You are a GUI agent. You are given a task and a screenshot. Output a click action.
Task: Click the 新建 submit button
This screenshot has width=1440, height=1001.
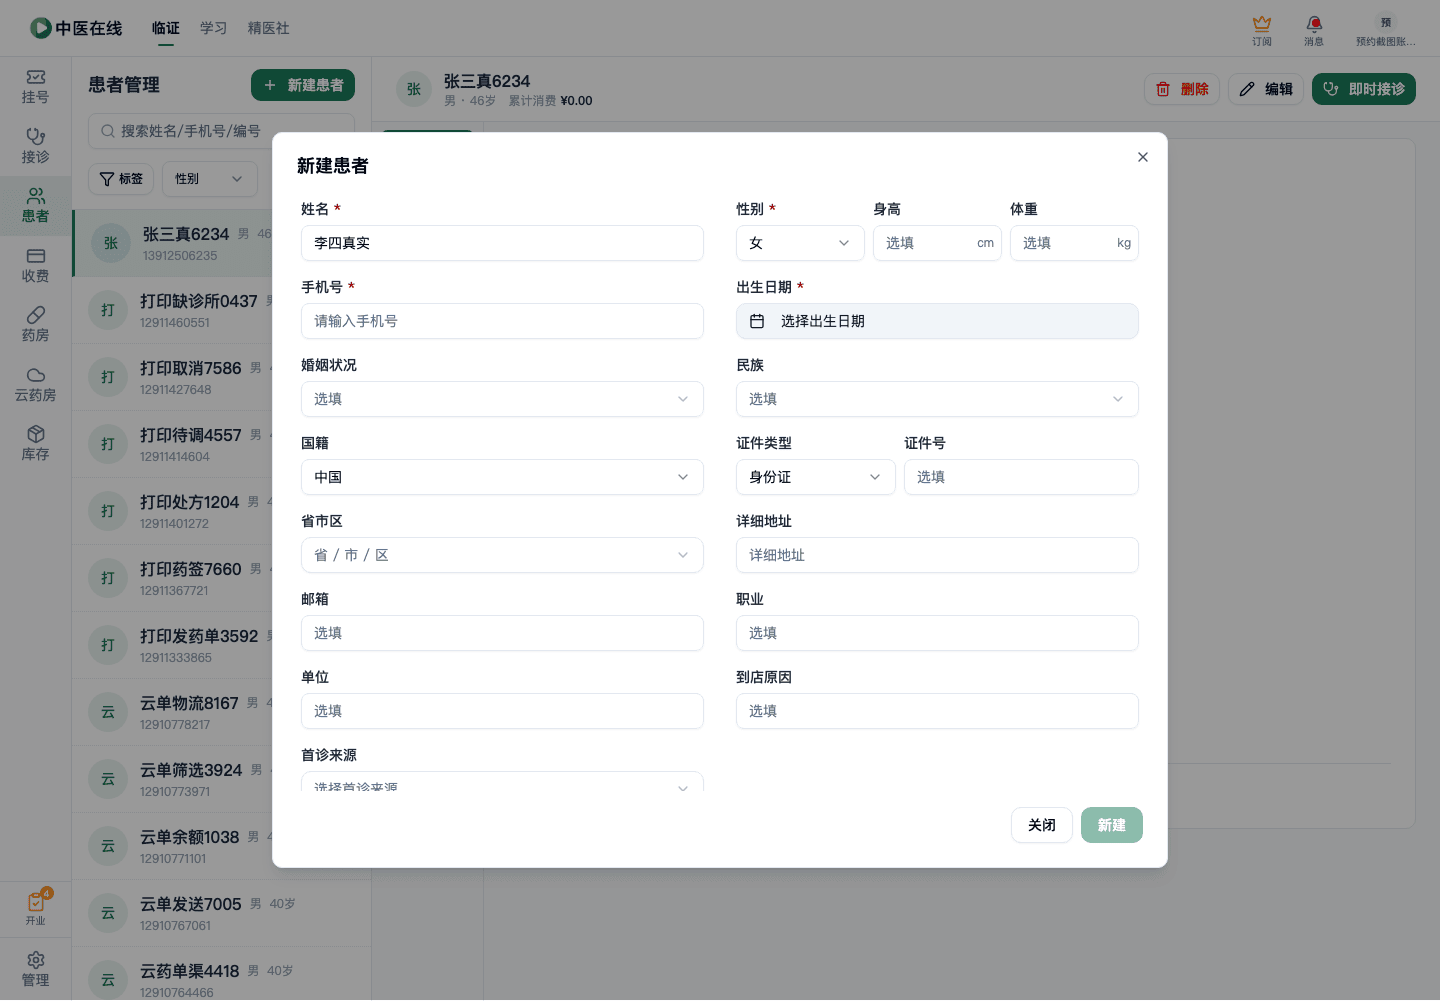[x=1112, y=825]
